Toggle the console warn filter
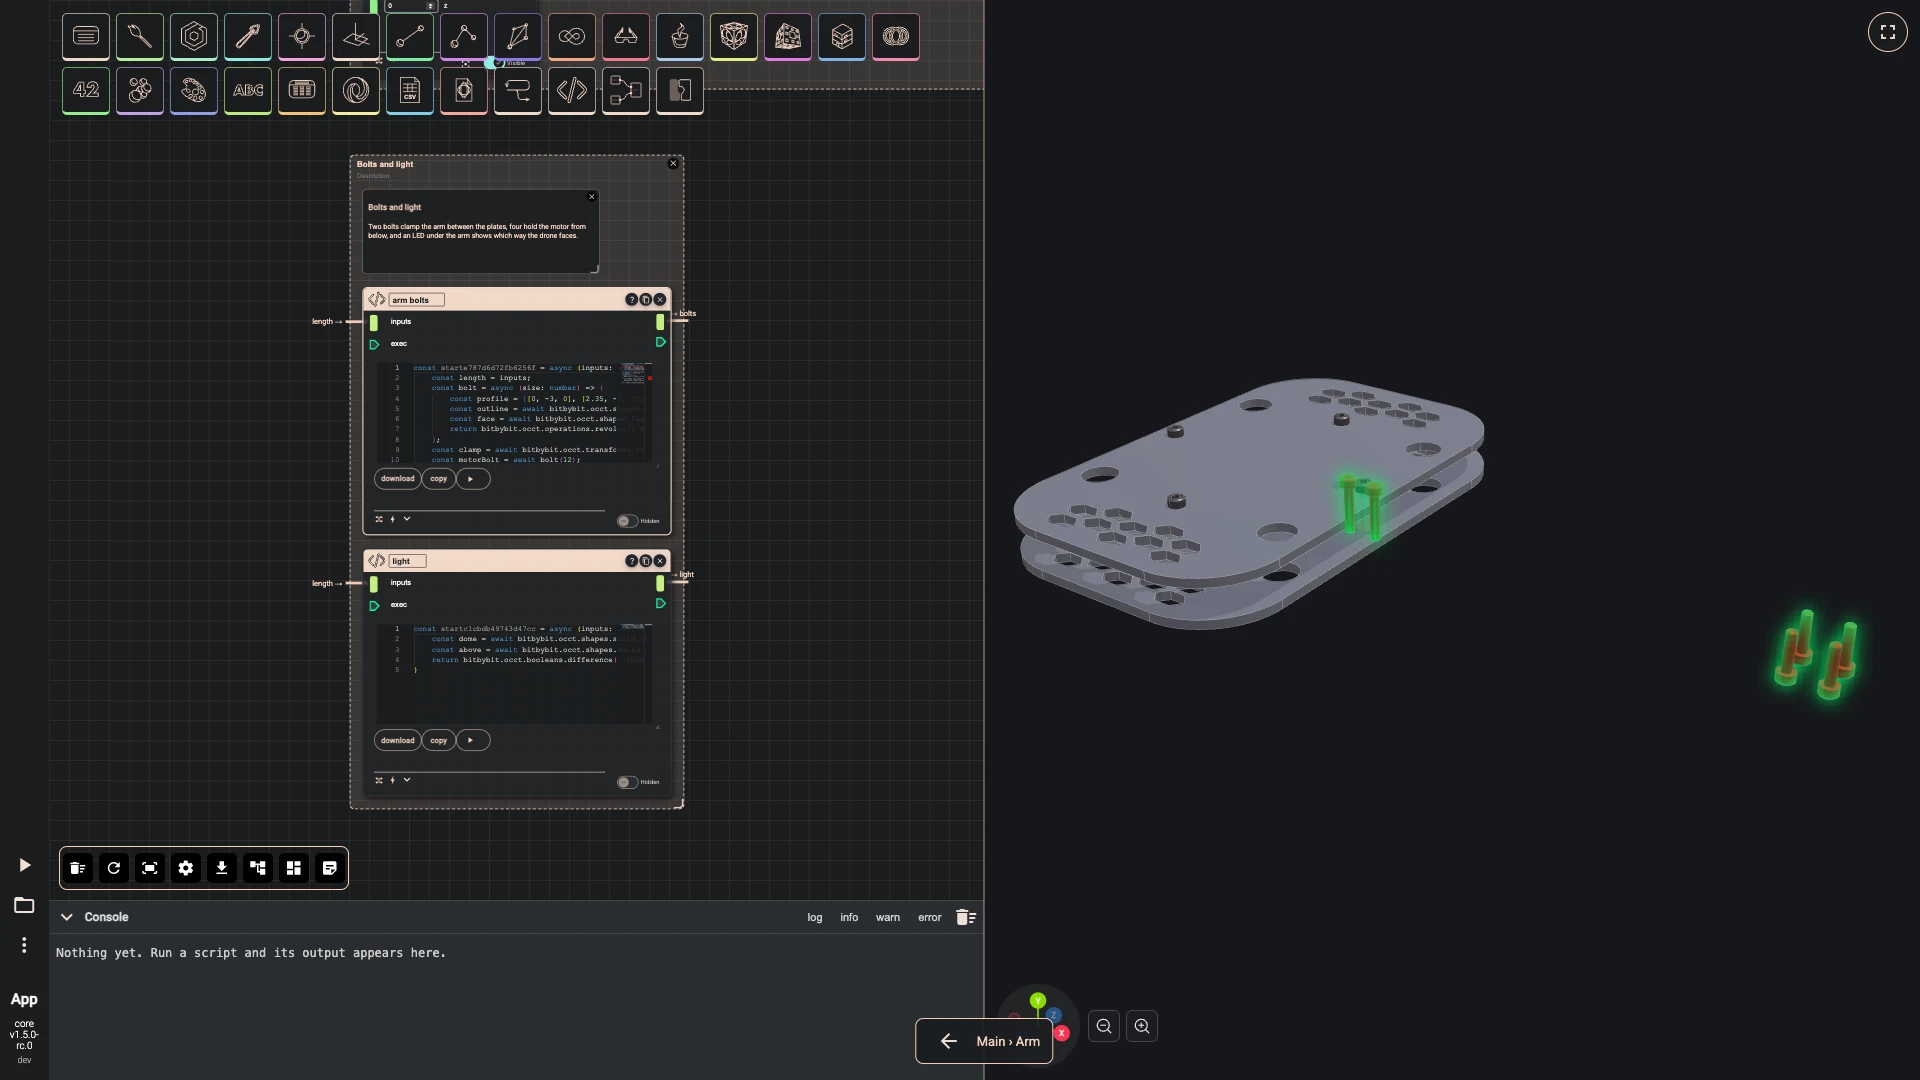The width and height of the screenshot is (1920, 1080). click(888, 917)
